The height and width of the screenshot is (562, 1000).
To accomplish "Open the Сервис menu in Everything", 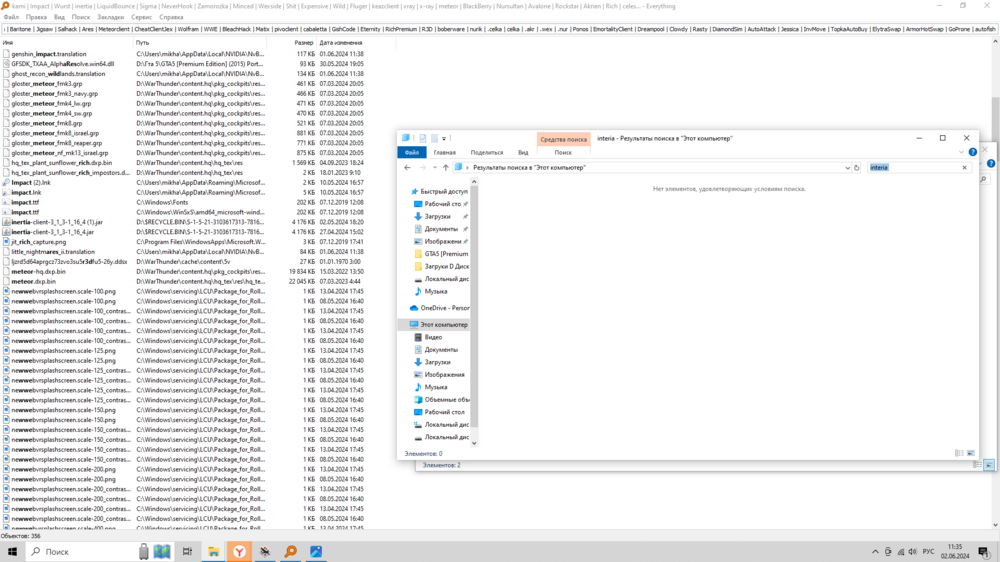I will pyautogui.click(x=142, y=17).
